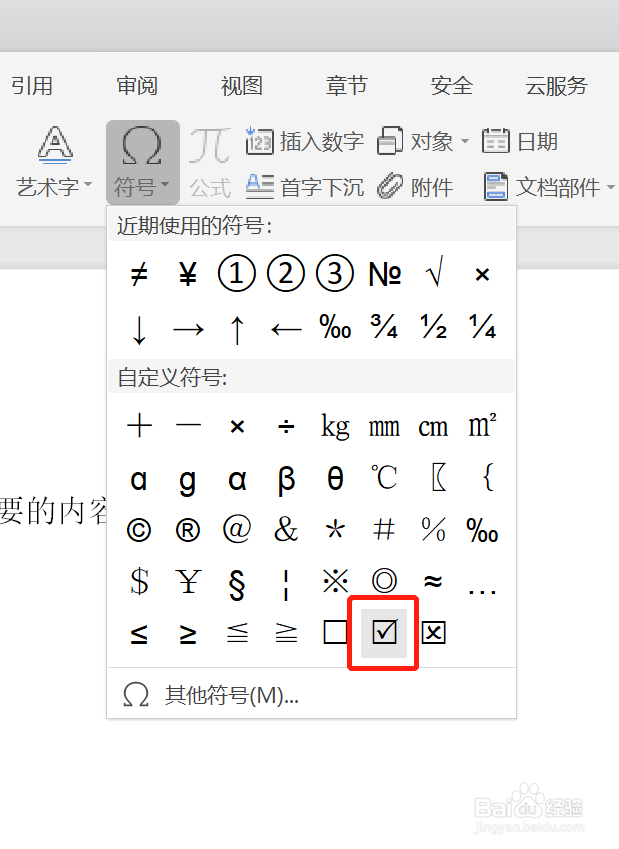The image size is (619, 849).
Task: Insert the right arrow → symbol
Action: 188,329
